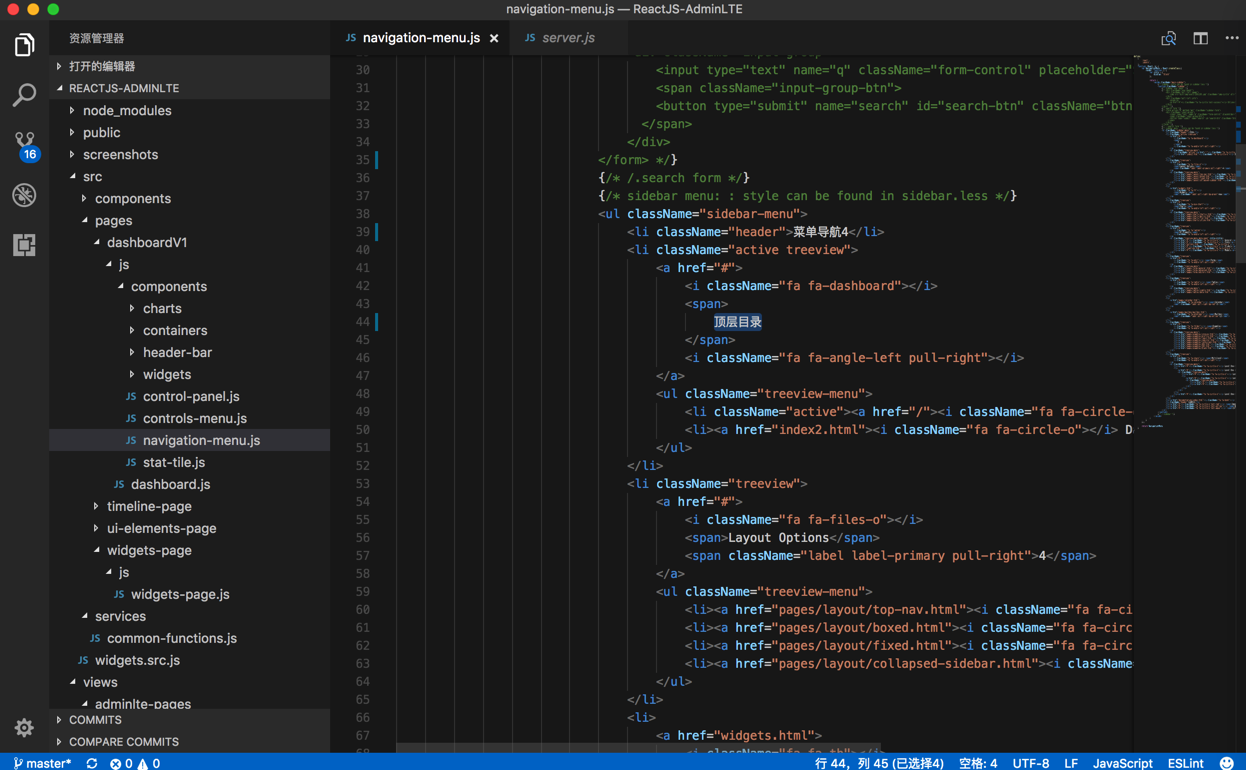Open the Extensions view icon
1246x770 pixels.
point(24,245)
